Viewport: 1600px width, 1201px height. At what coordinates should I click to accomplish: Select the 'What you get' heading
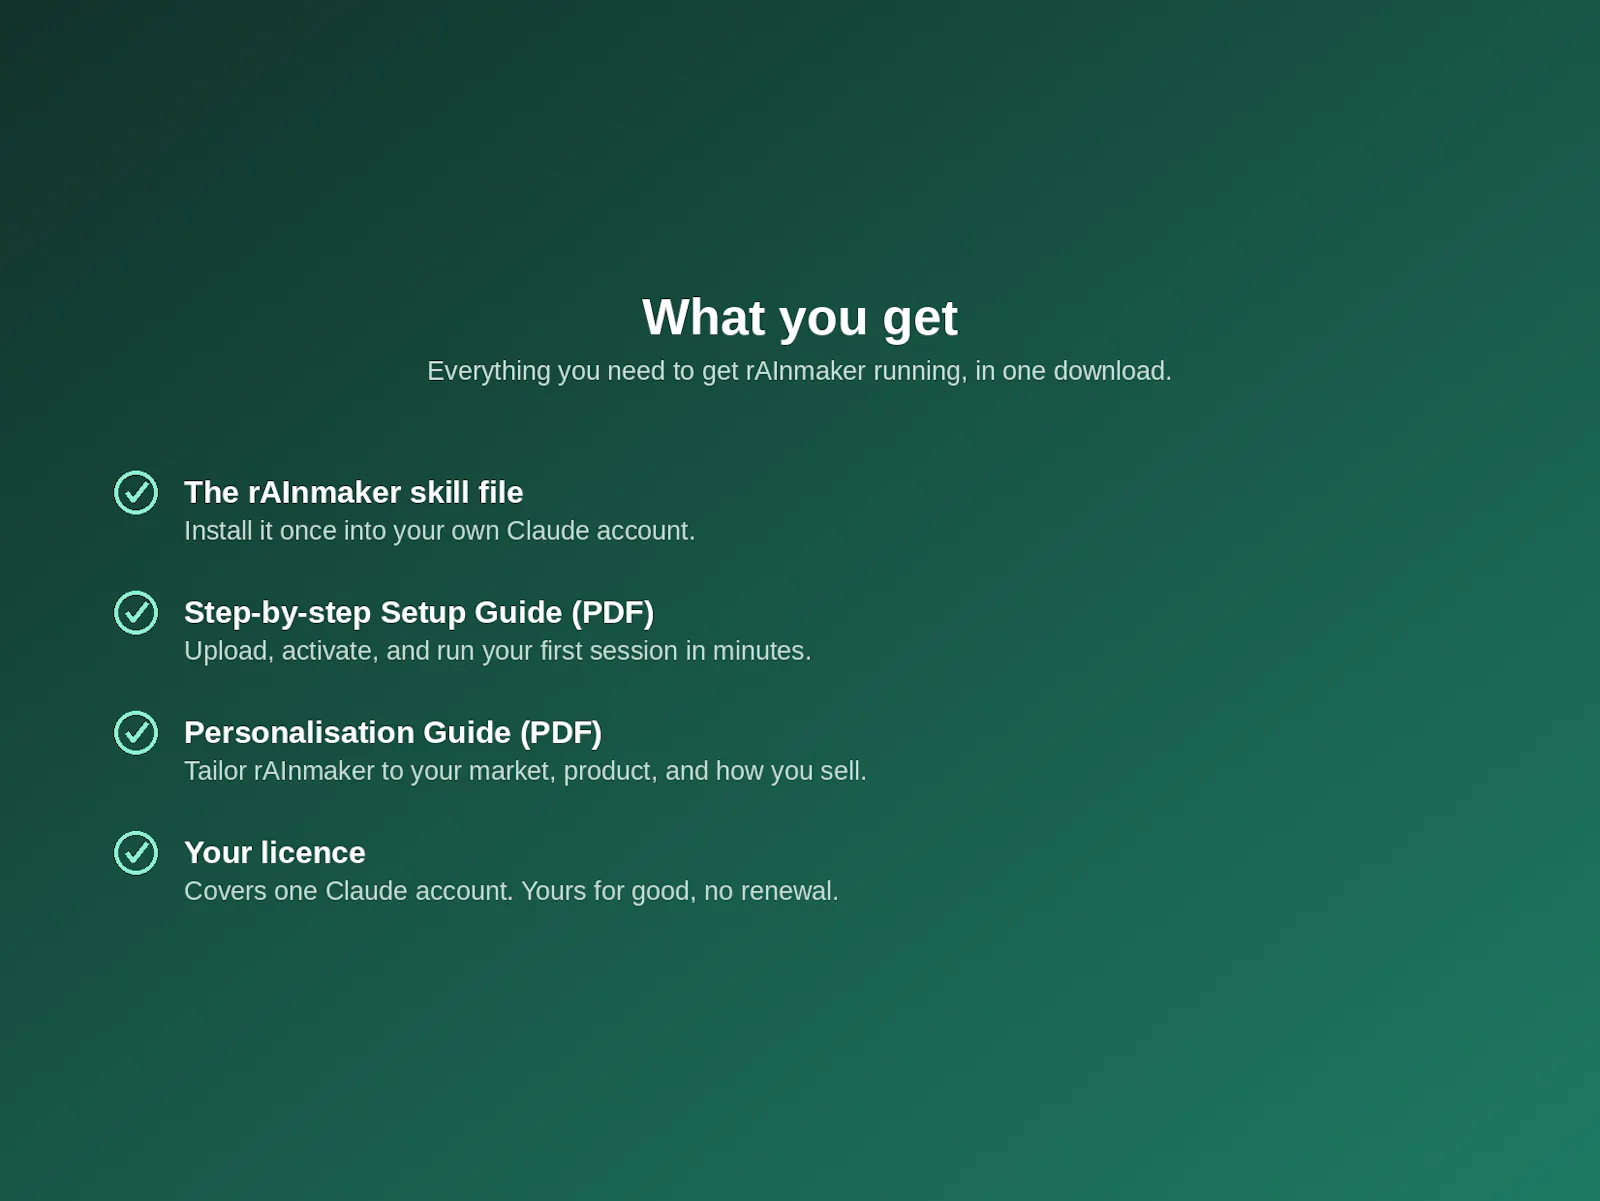800,318
